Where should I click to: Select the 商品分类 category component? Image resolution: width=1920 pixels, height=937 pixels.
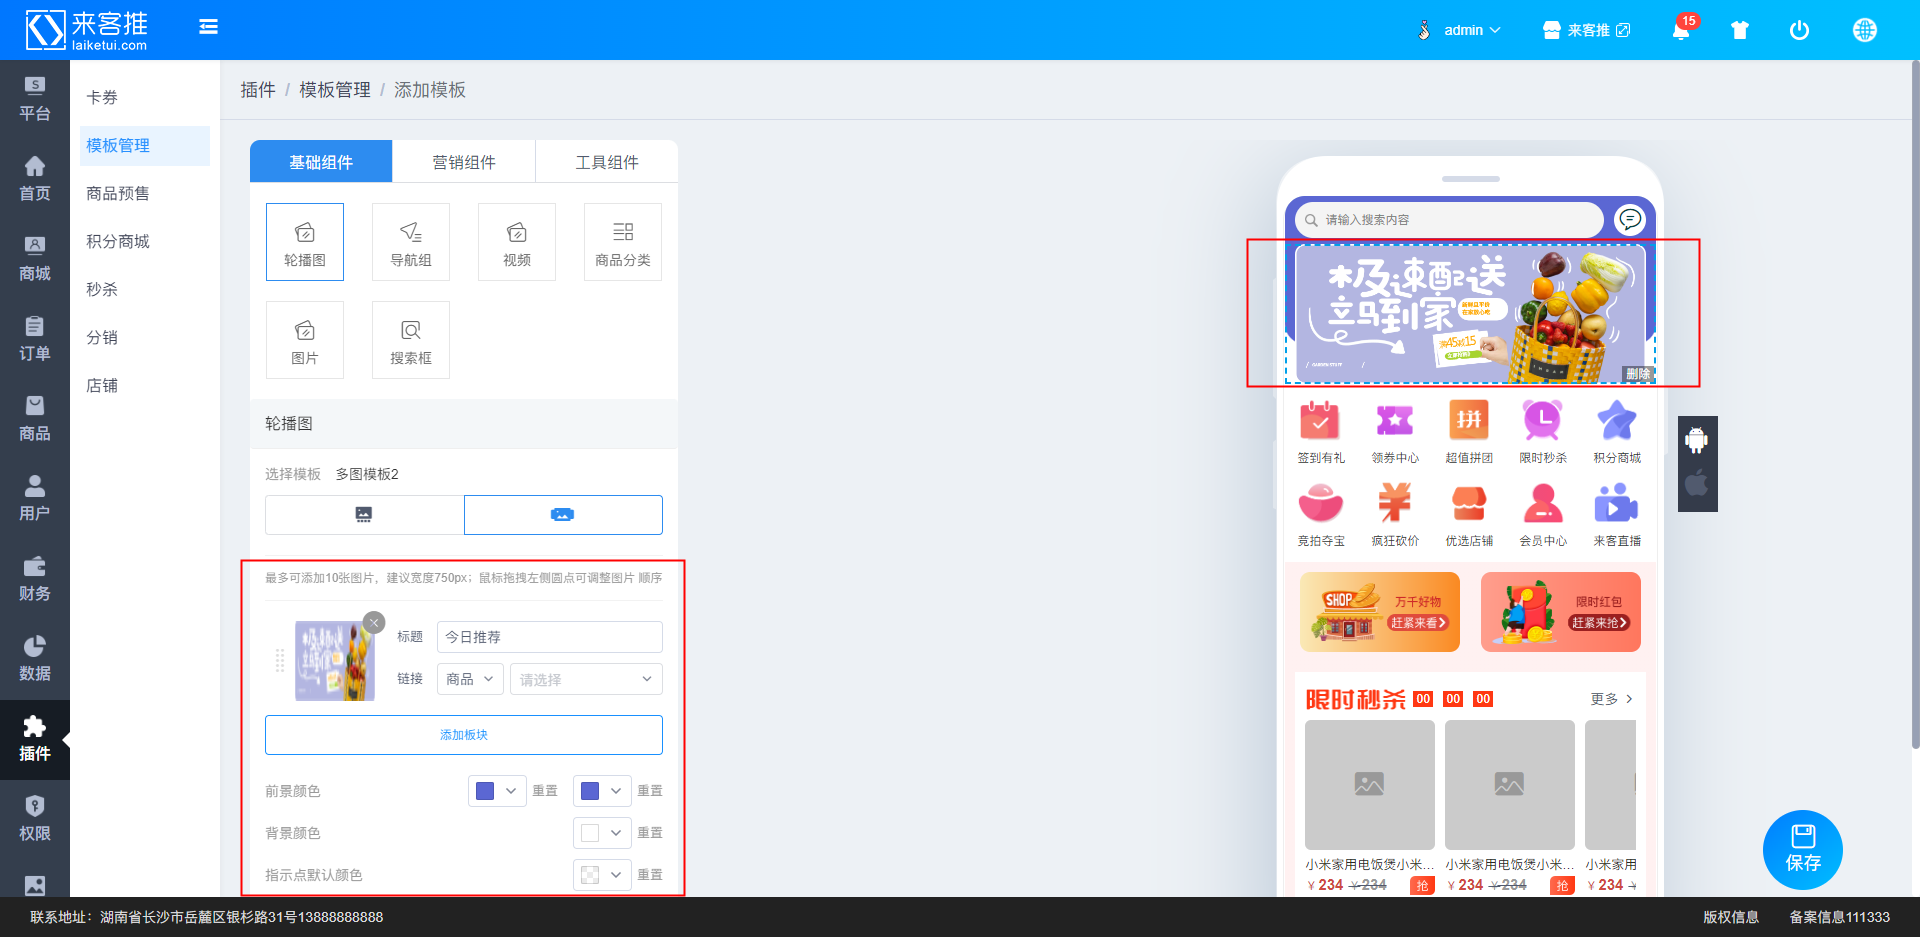click(623, 242)
